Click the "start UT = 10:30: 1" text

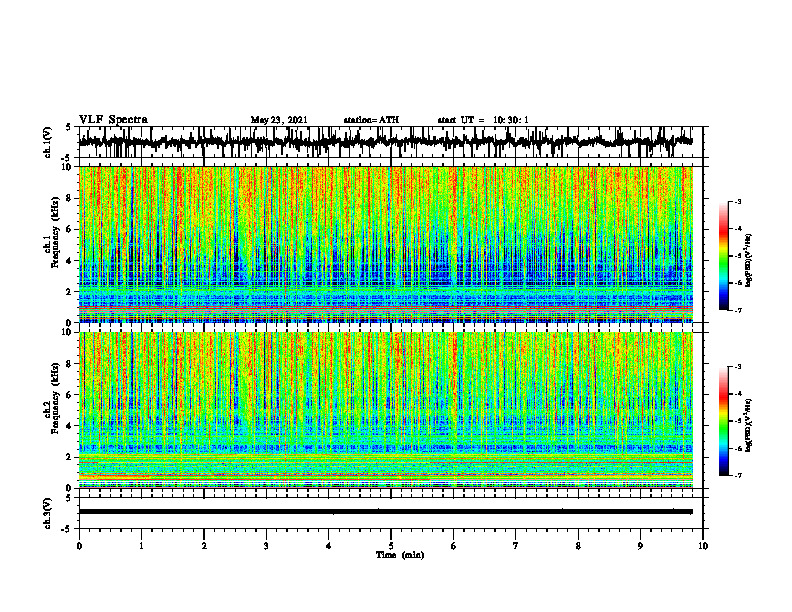tap(483, 120)
